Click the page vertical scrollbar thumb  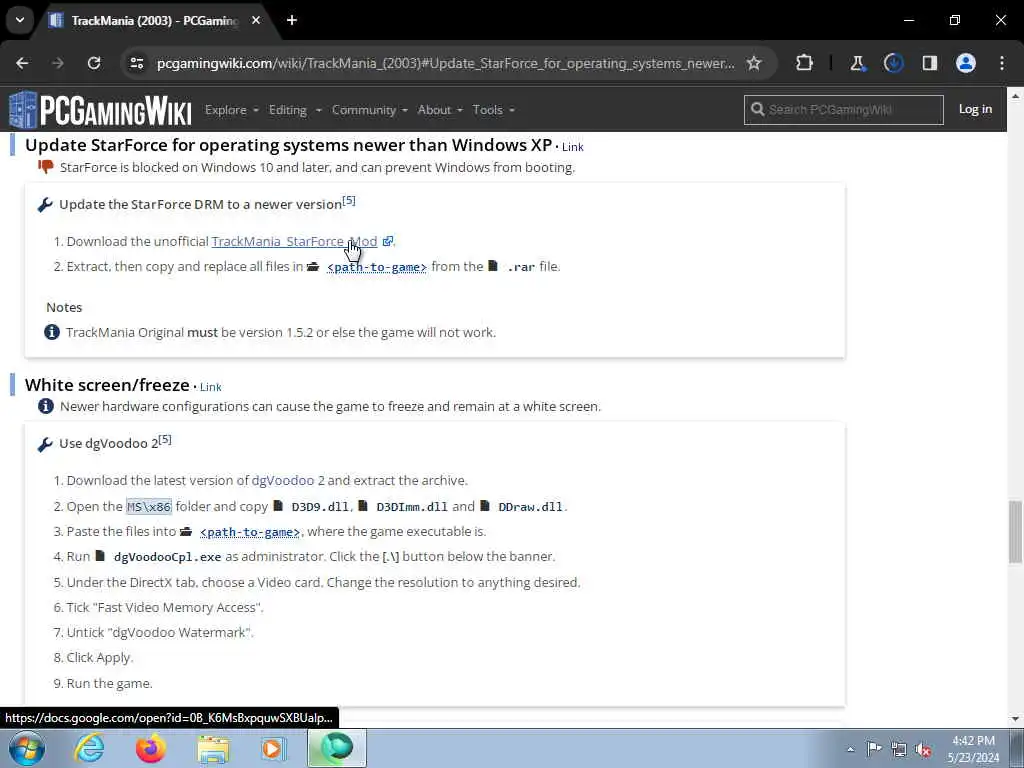coord(1015,532)
